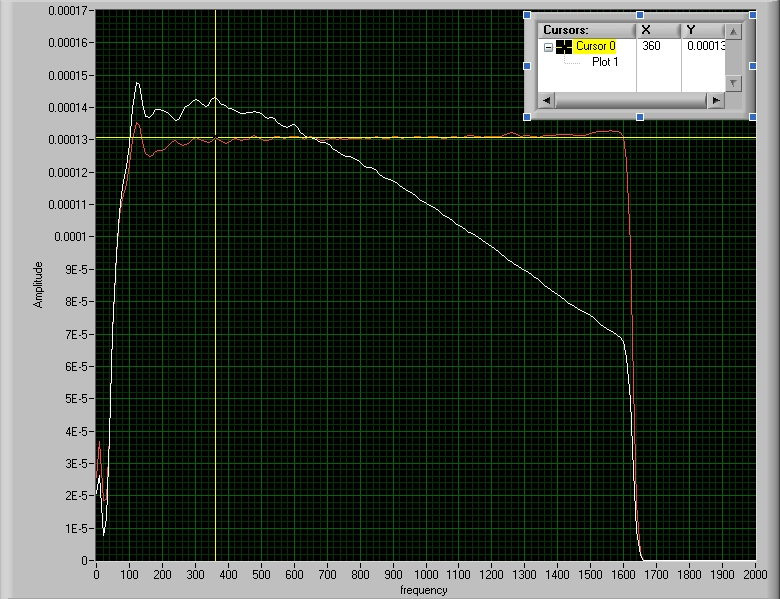Screen dimensions: 780x599
Task: Click the Cursors: column header
Action: click(587, 30)
